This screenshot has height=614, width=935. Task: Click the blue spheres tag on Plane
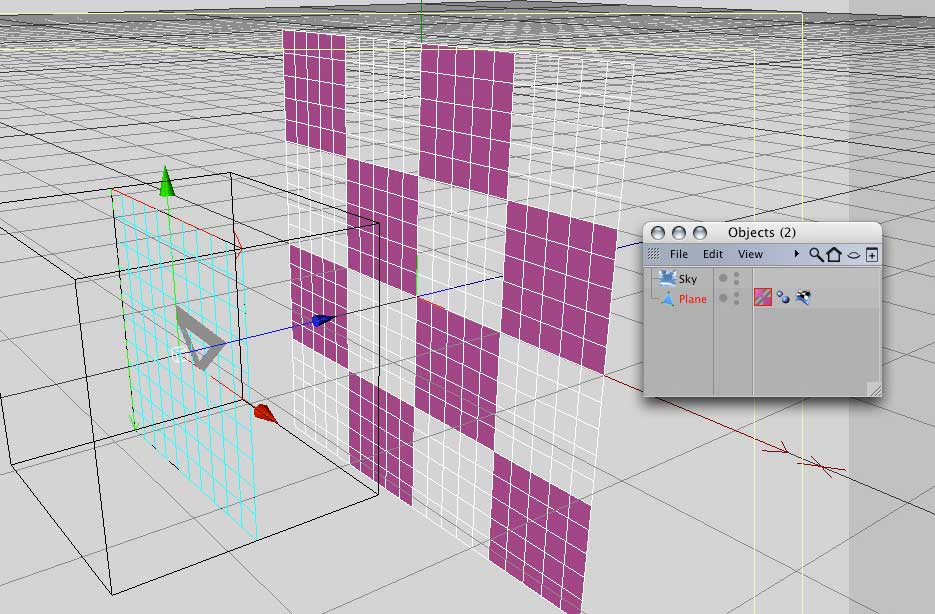coord(783,297)
